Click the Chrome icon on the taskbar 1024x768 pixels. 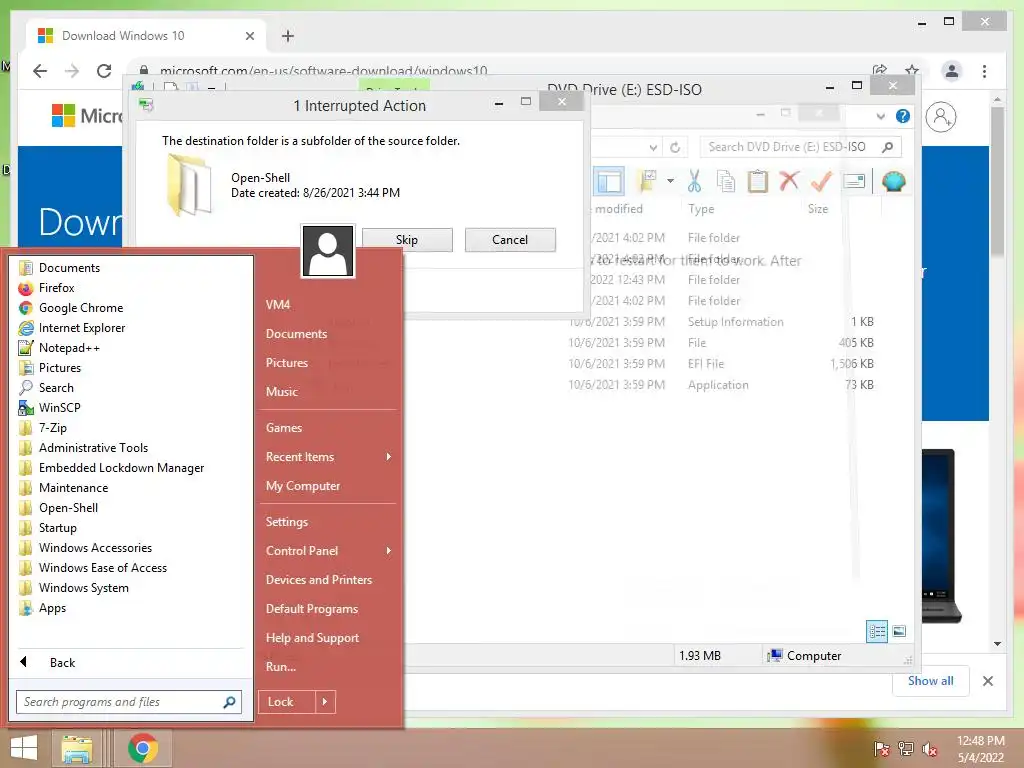[143, 748]
